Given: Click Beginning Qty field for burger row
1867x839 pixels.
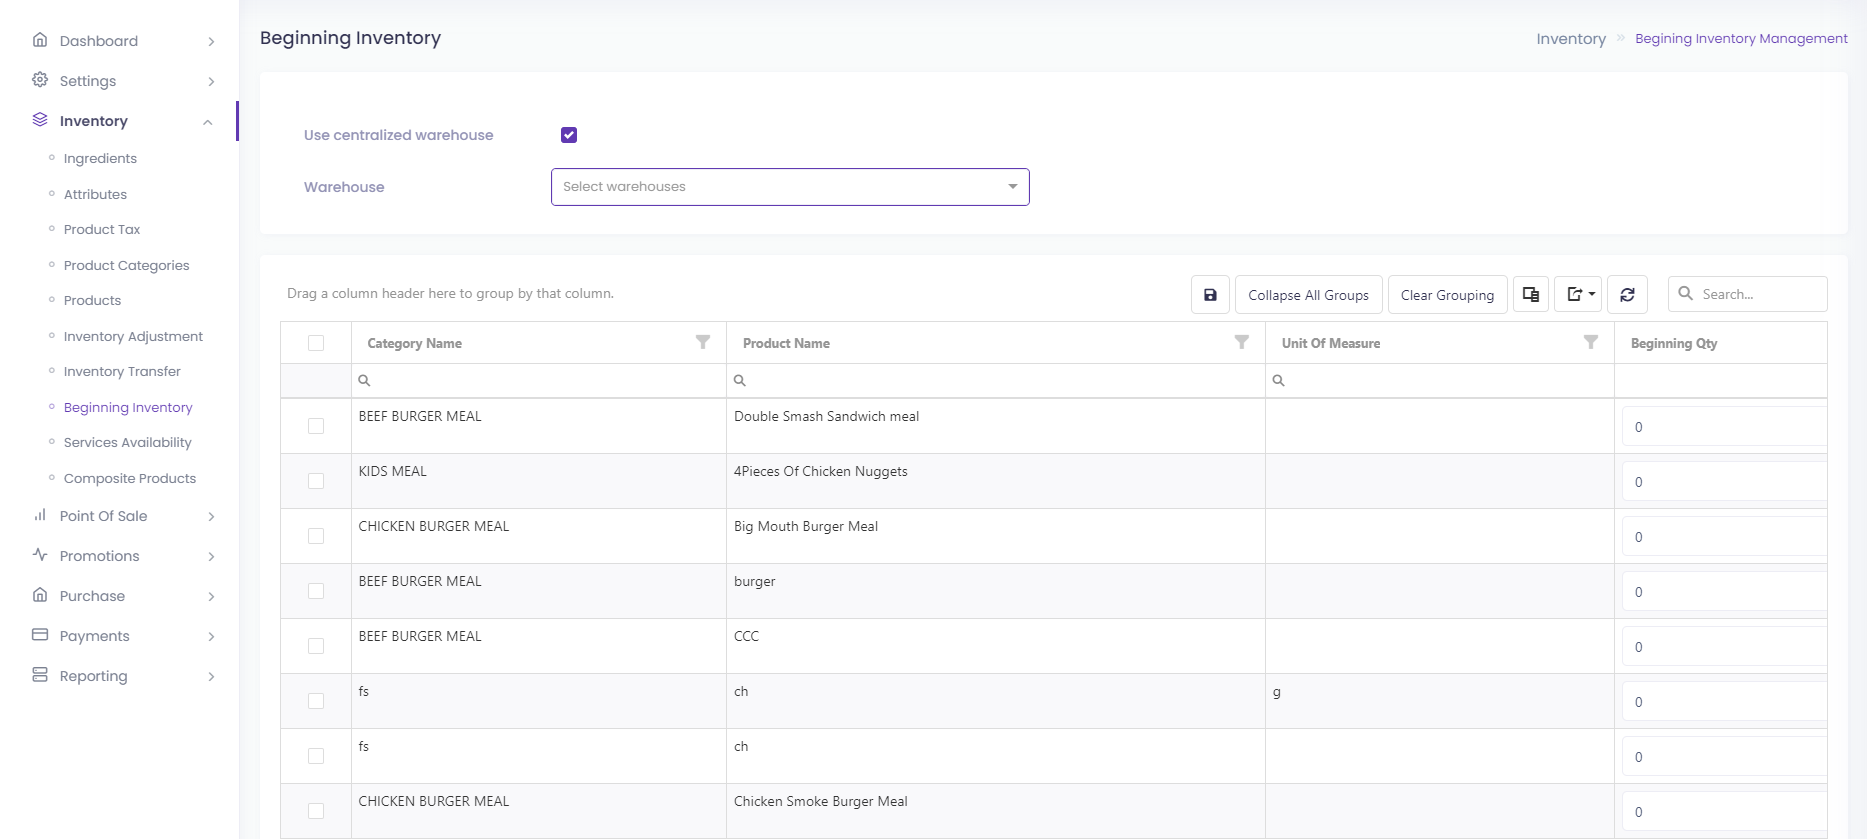Looking at the screenshot, I should (x=1724, y=592).
